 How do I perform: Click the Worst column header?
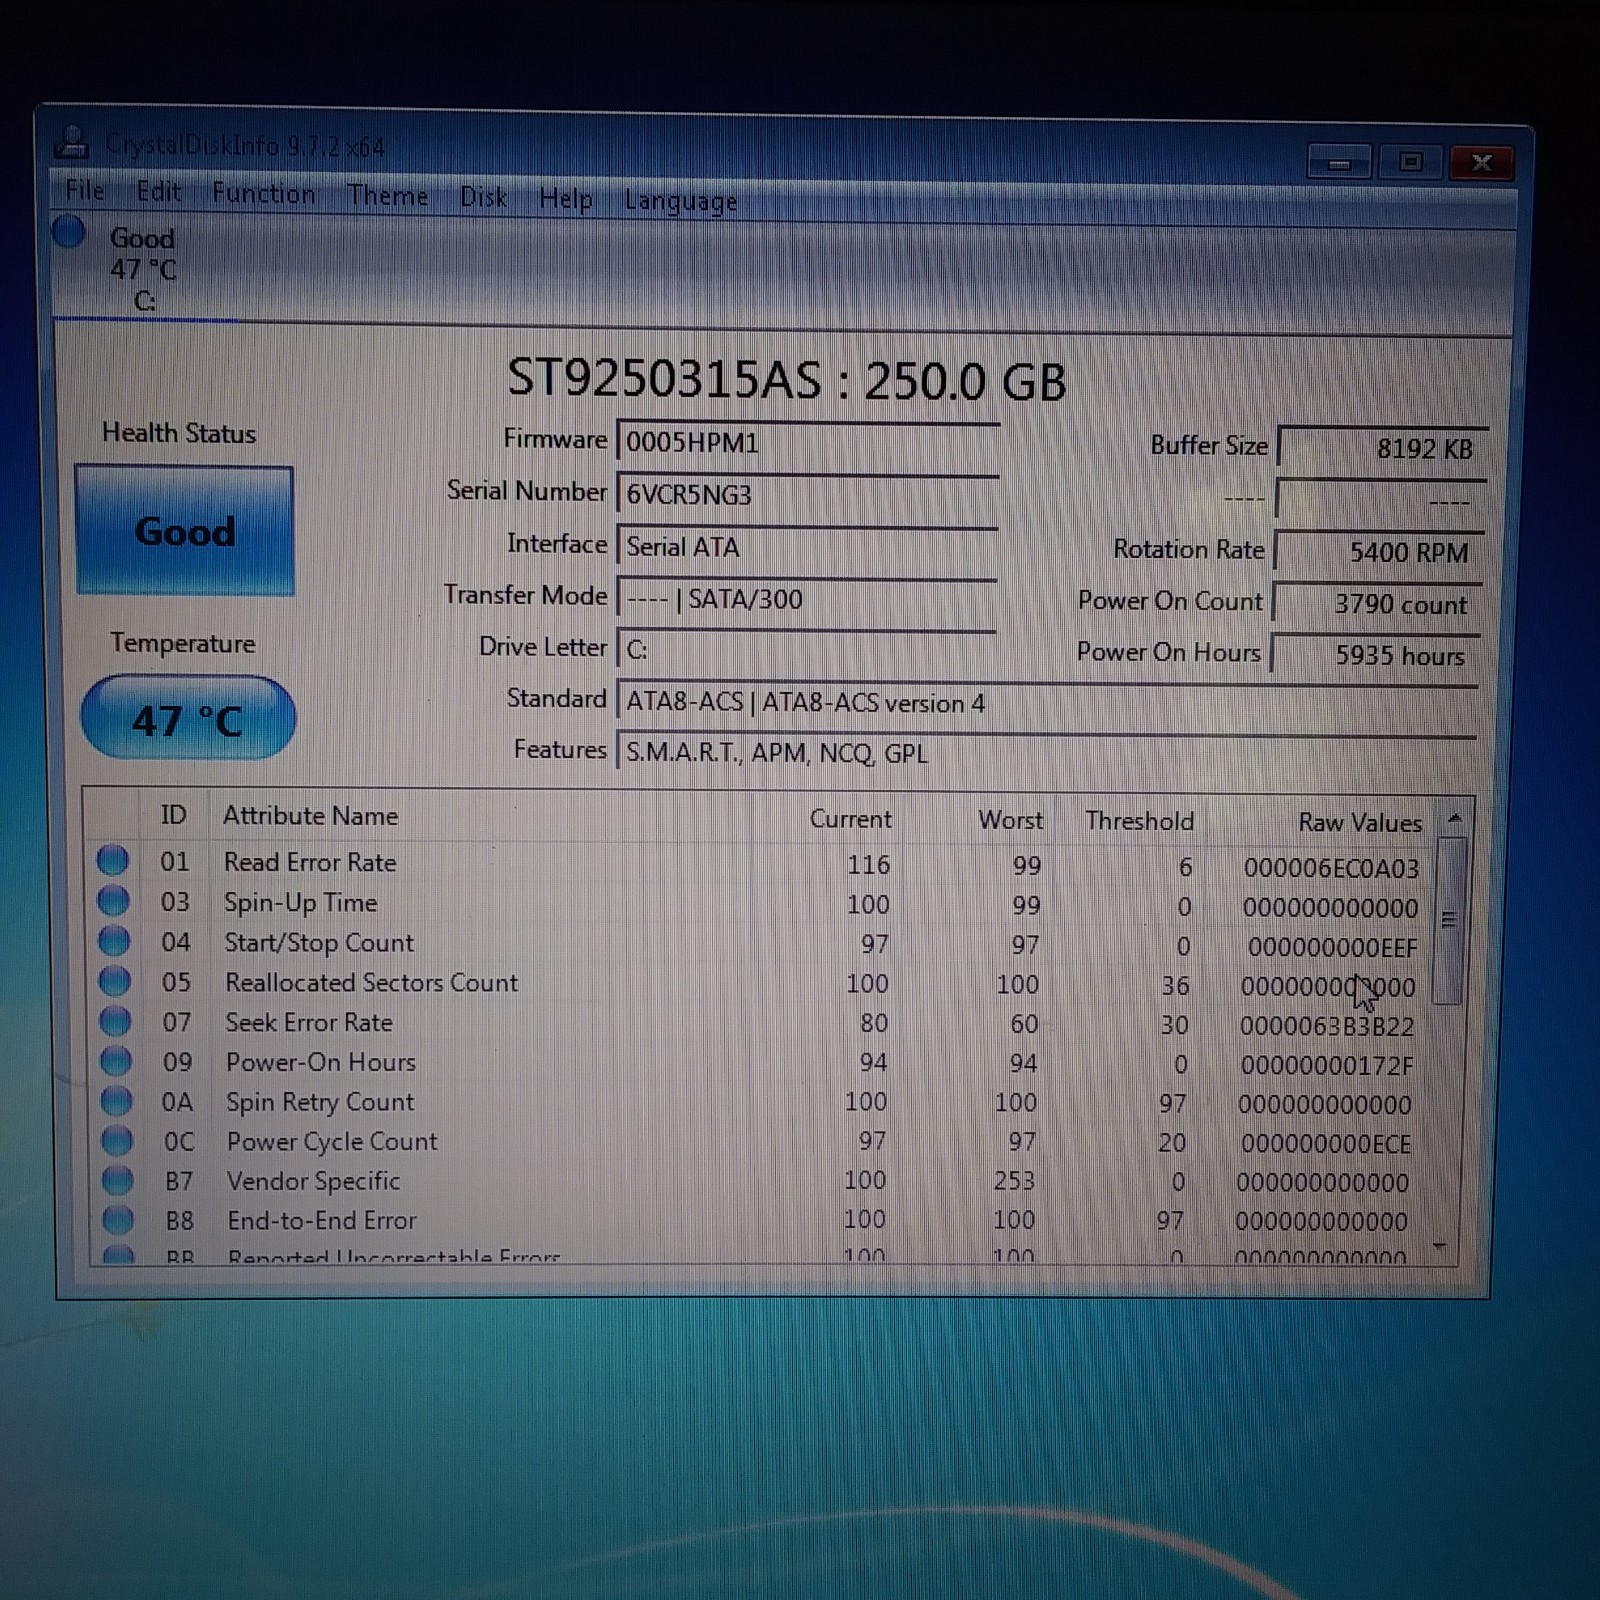point(1010,820)
